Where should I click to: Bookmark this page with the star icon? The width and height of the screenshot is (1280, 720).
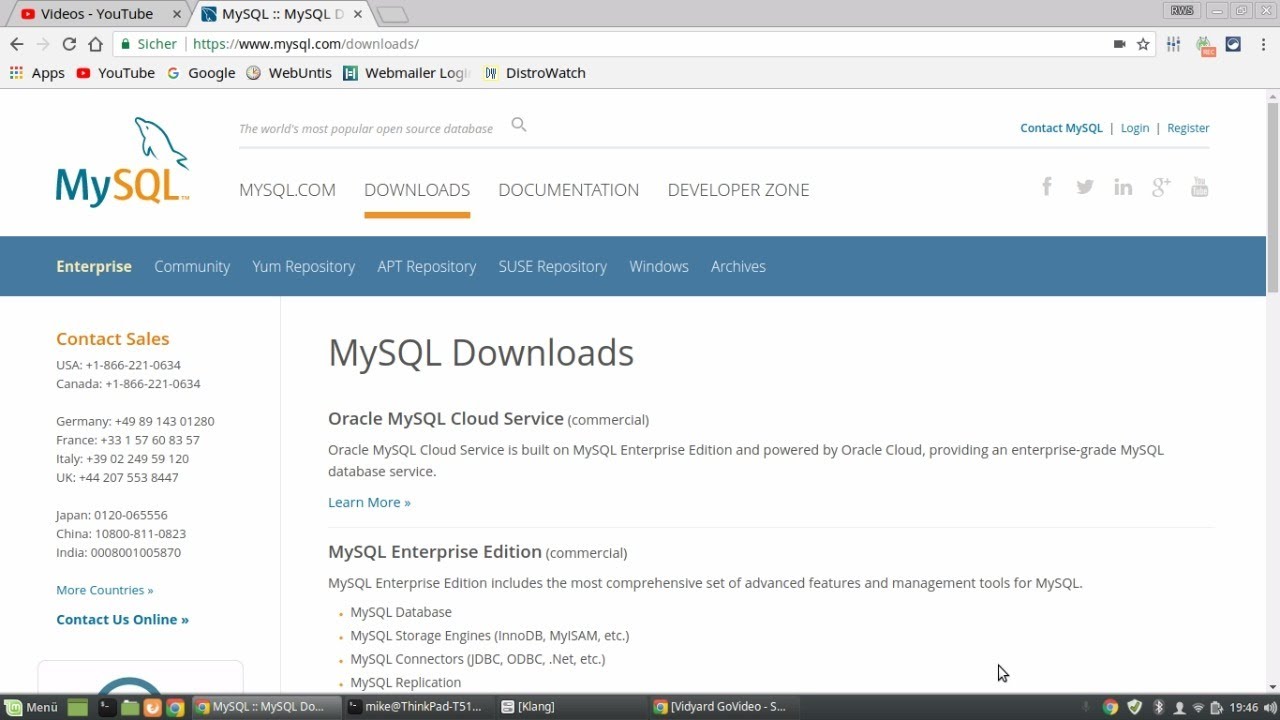click(1144, 44)
